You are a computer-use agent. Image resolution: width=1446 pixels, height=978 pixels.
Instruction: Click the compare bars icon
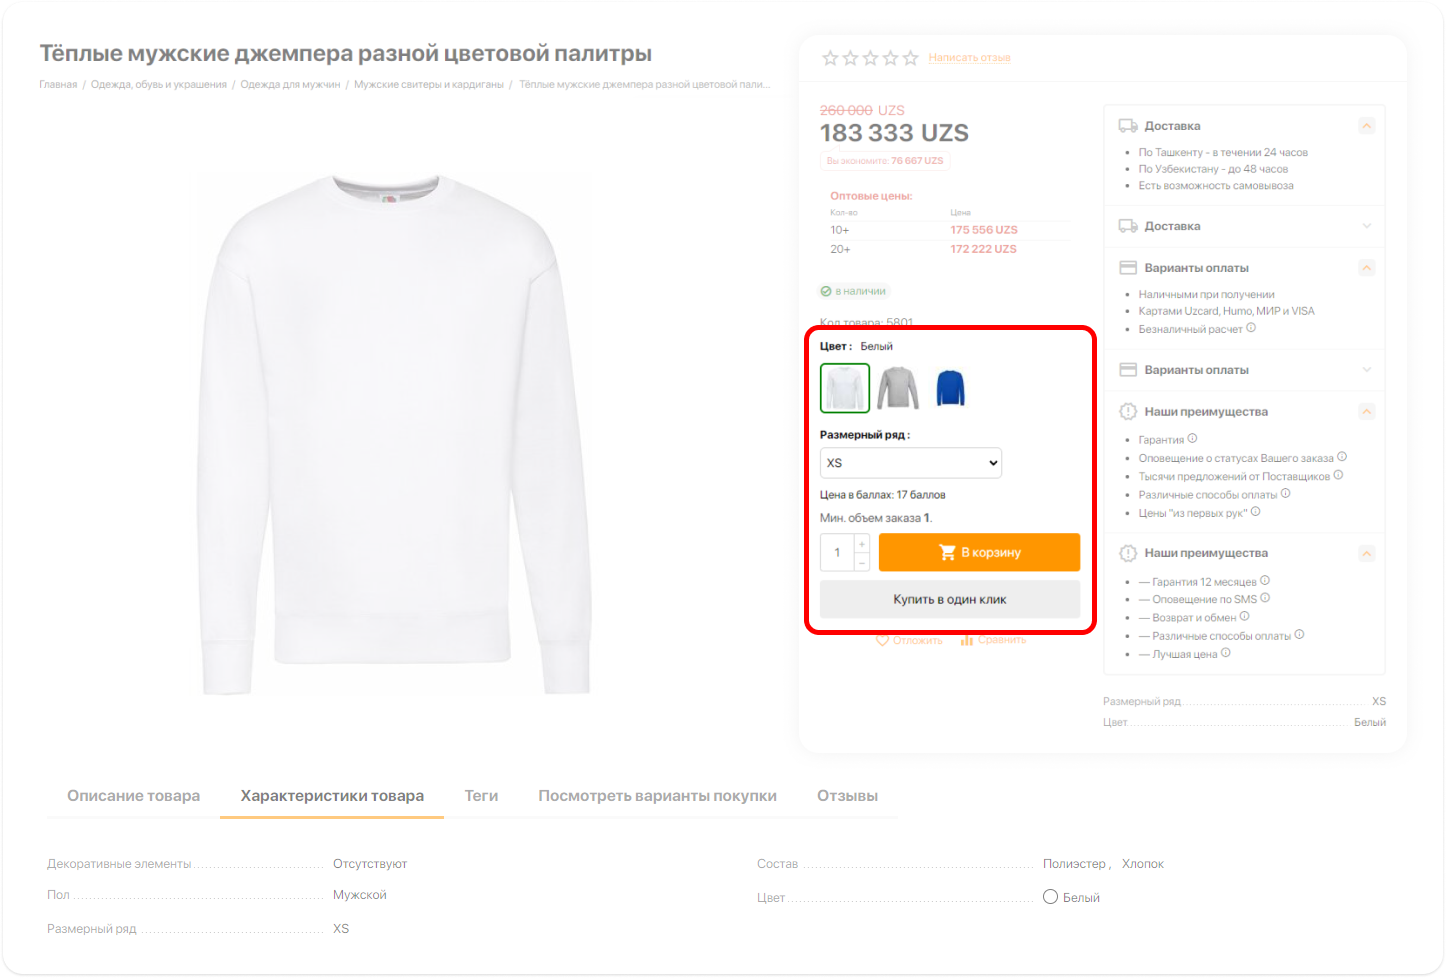(x=967, y=640)
